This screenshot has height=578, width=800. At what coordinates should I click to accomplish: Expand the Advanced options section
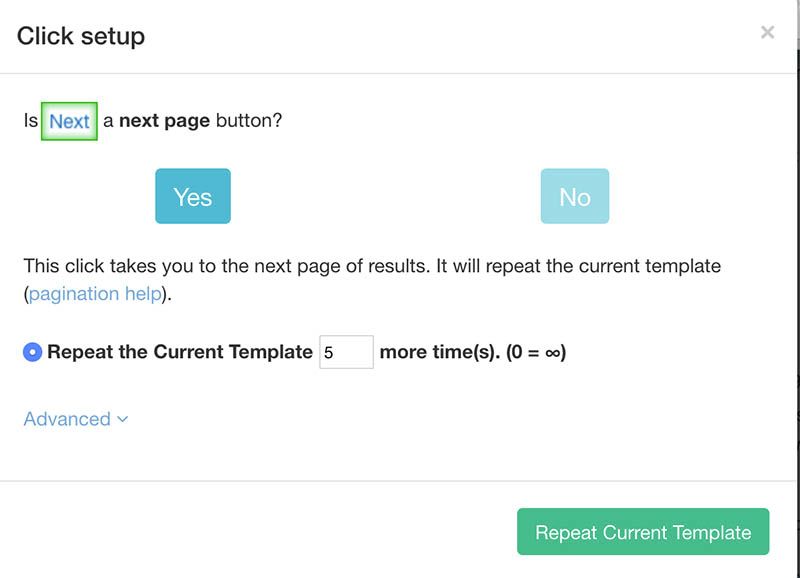(x=76, y=419)
